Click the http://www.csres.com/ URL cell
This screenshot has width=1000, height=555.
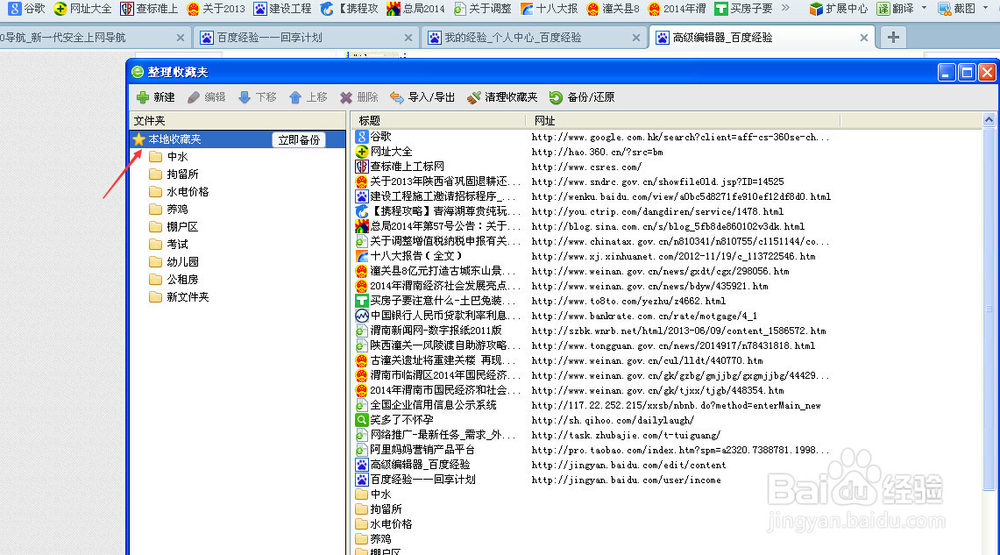point(587,167)
